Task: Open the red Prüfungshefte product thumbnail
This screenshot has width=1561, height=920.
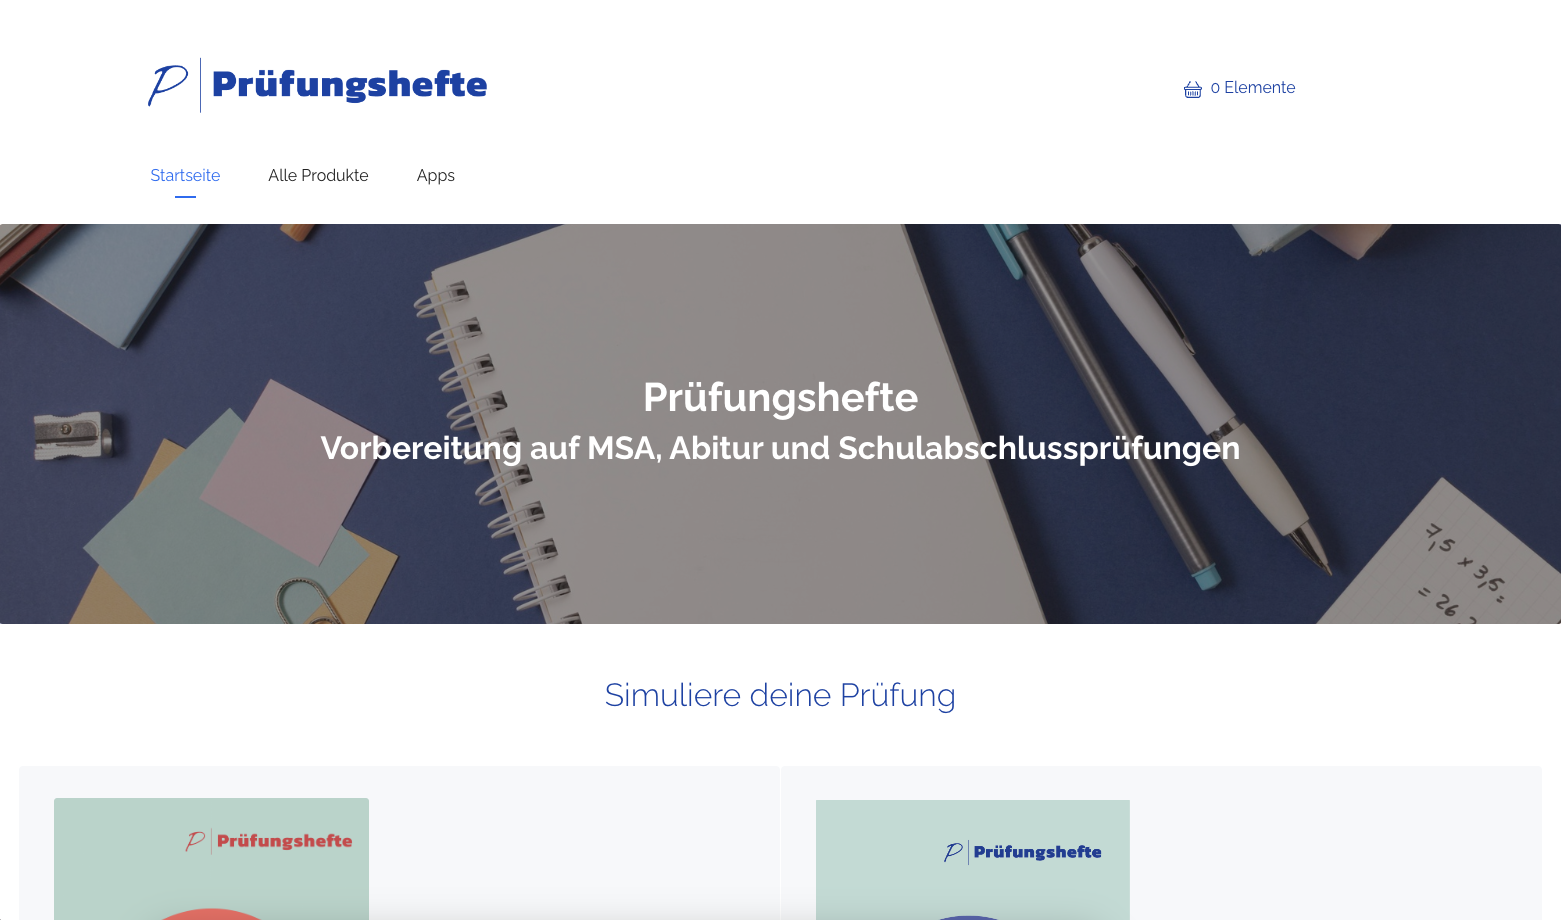Action: click(x=211, y=859)
